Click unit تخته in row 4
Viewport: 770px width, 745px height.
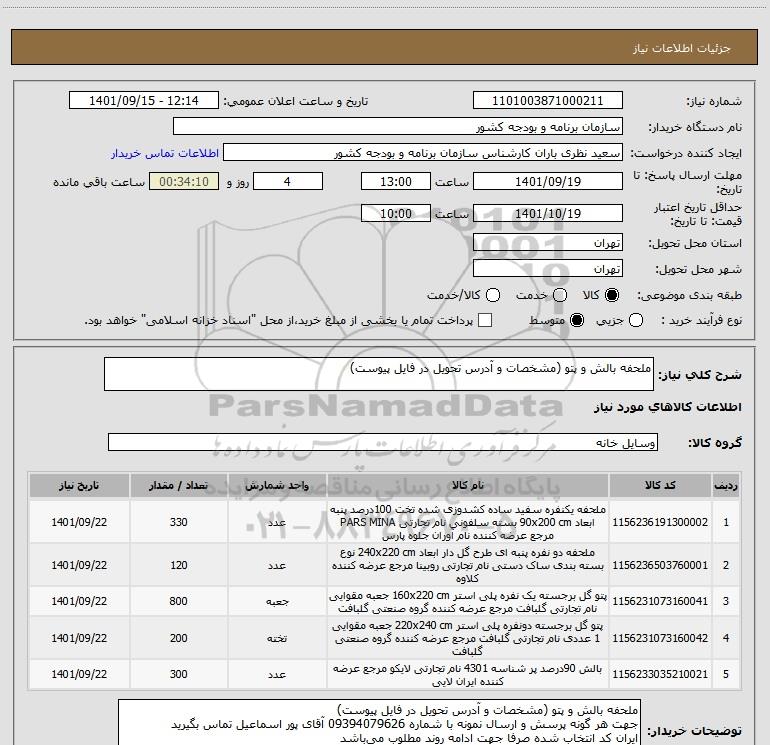(277, 638)
